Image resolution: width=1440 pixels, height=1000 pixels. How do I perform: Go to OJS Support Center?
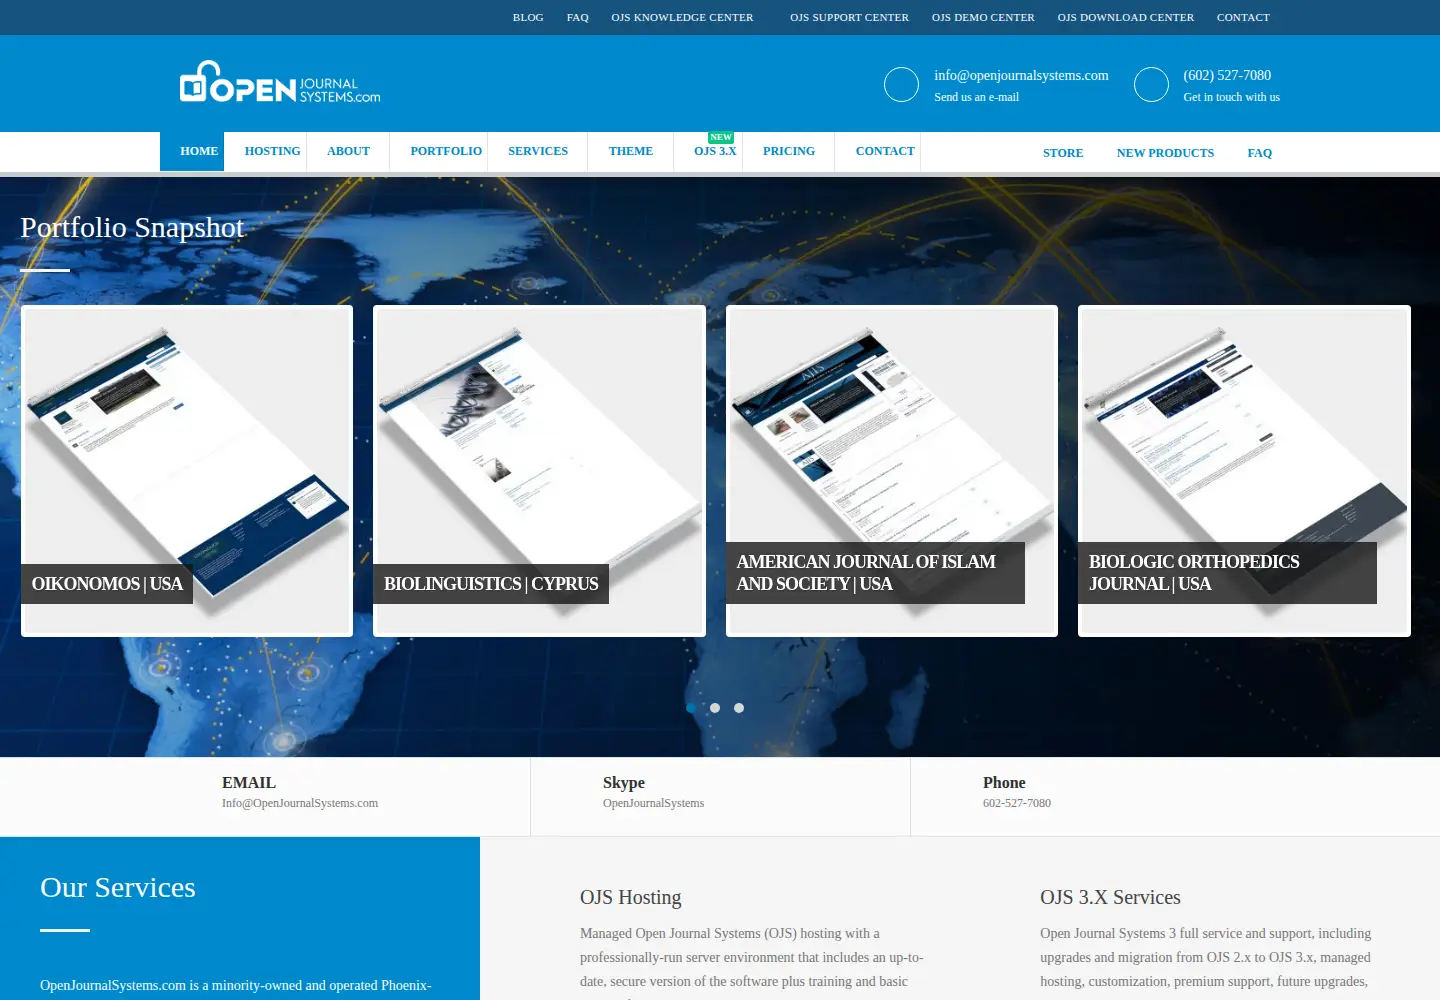[849, 17]
